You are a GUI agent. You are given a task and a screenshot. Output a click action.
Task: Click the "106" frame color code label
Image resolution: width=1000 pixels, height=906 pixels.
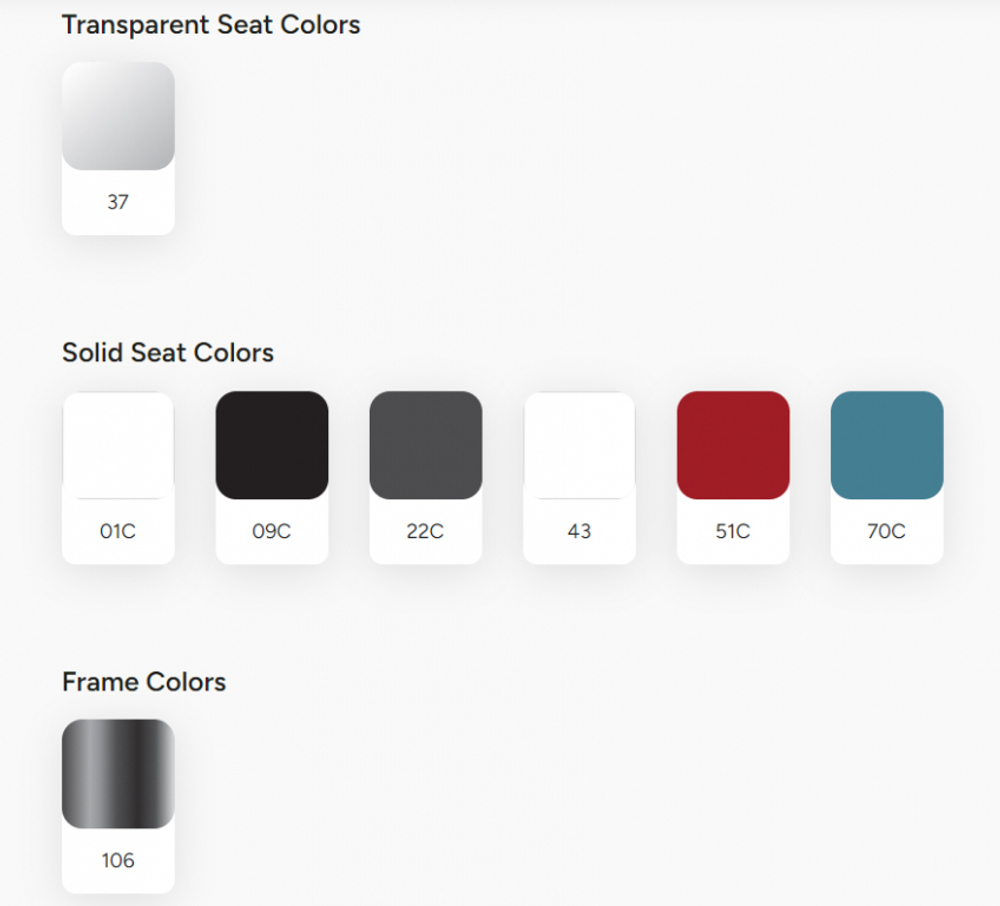[118, 860]
